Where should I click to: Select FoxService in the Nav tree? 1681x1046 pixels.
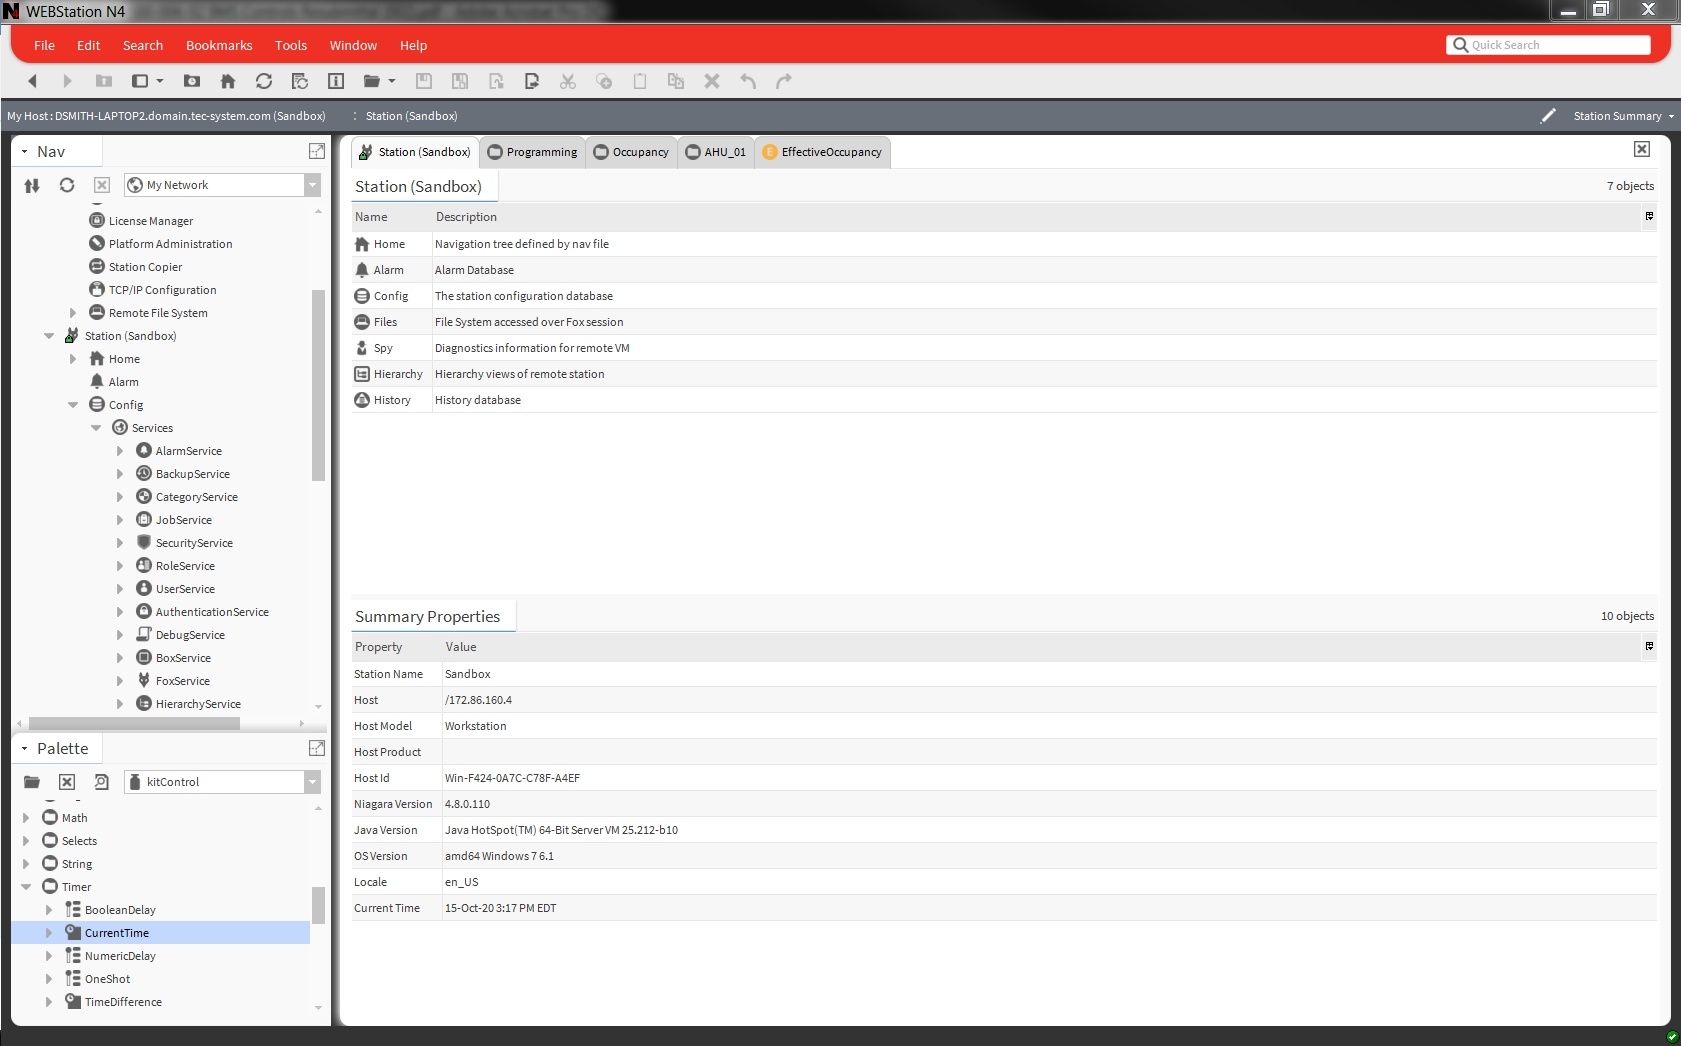[182, 681]
